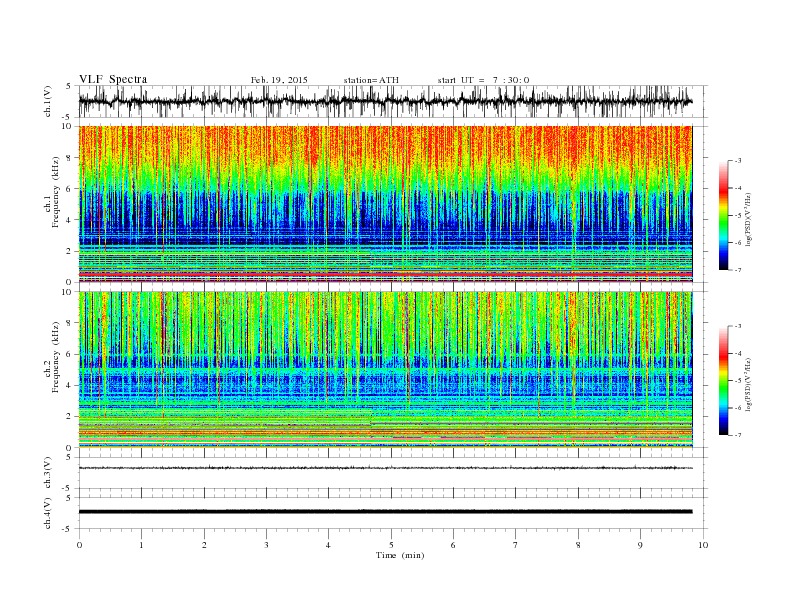Click the ch.2 spectrogram plot area
This screenshot has height=612, width=792.
click(385, 369)
